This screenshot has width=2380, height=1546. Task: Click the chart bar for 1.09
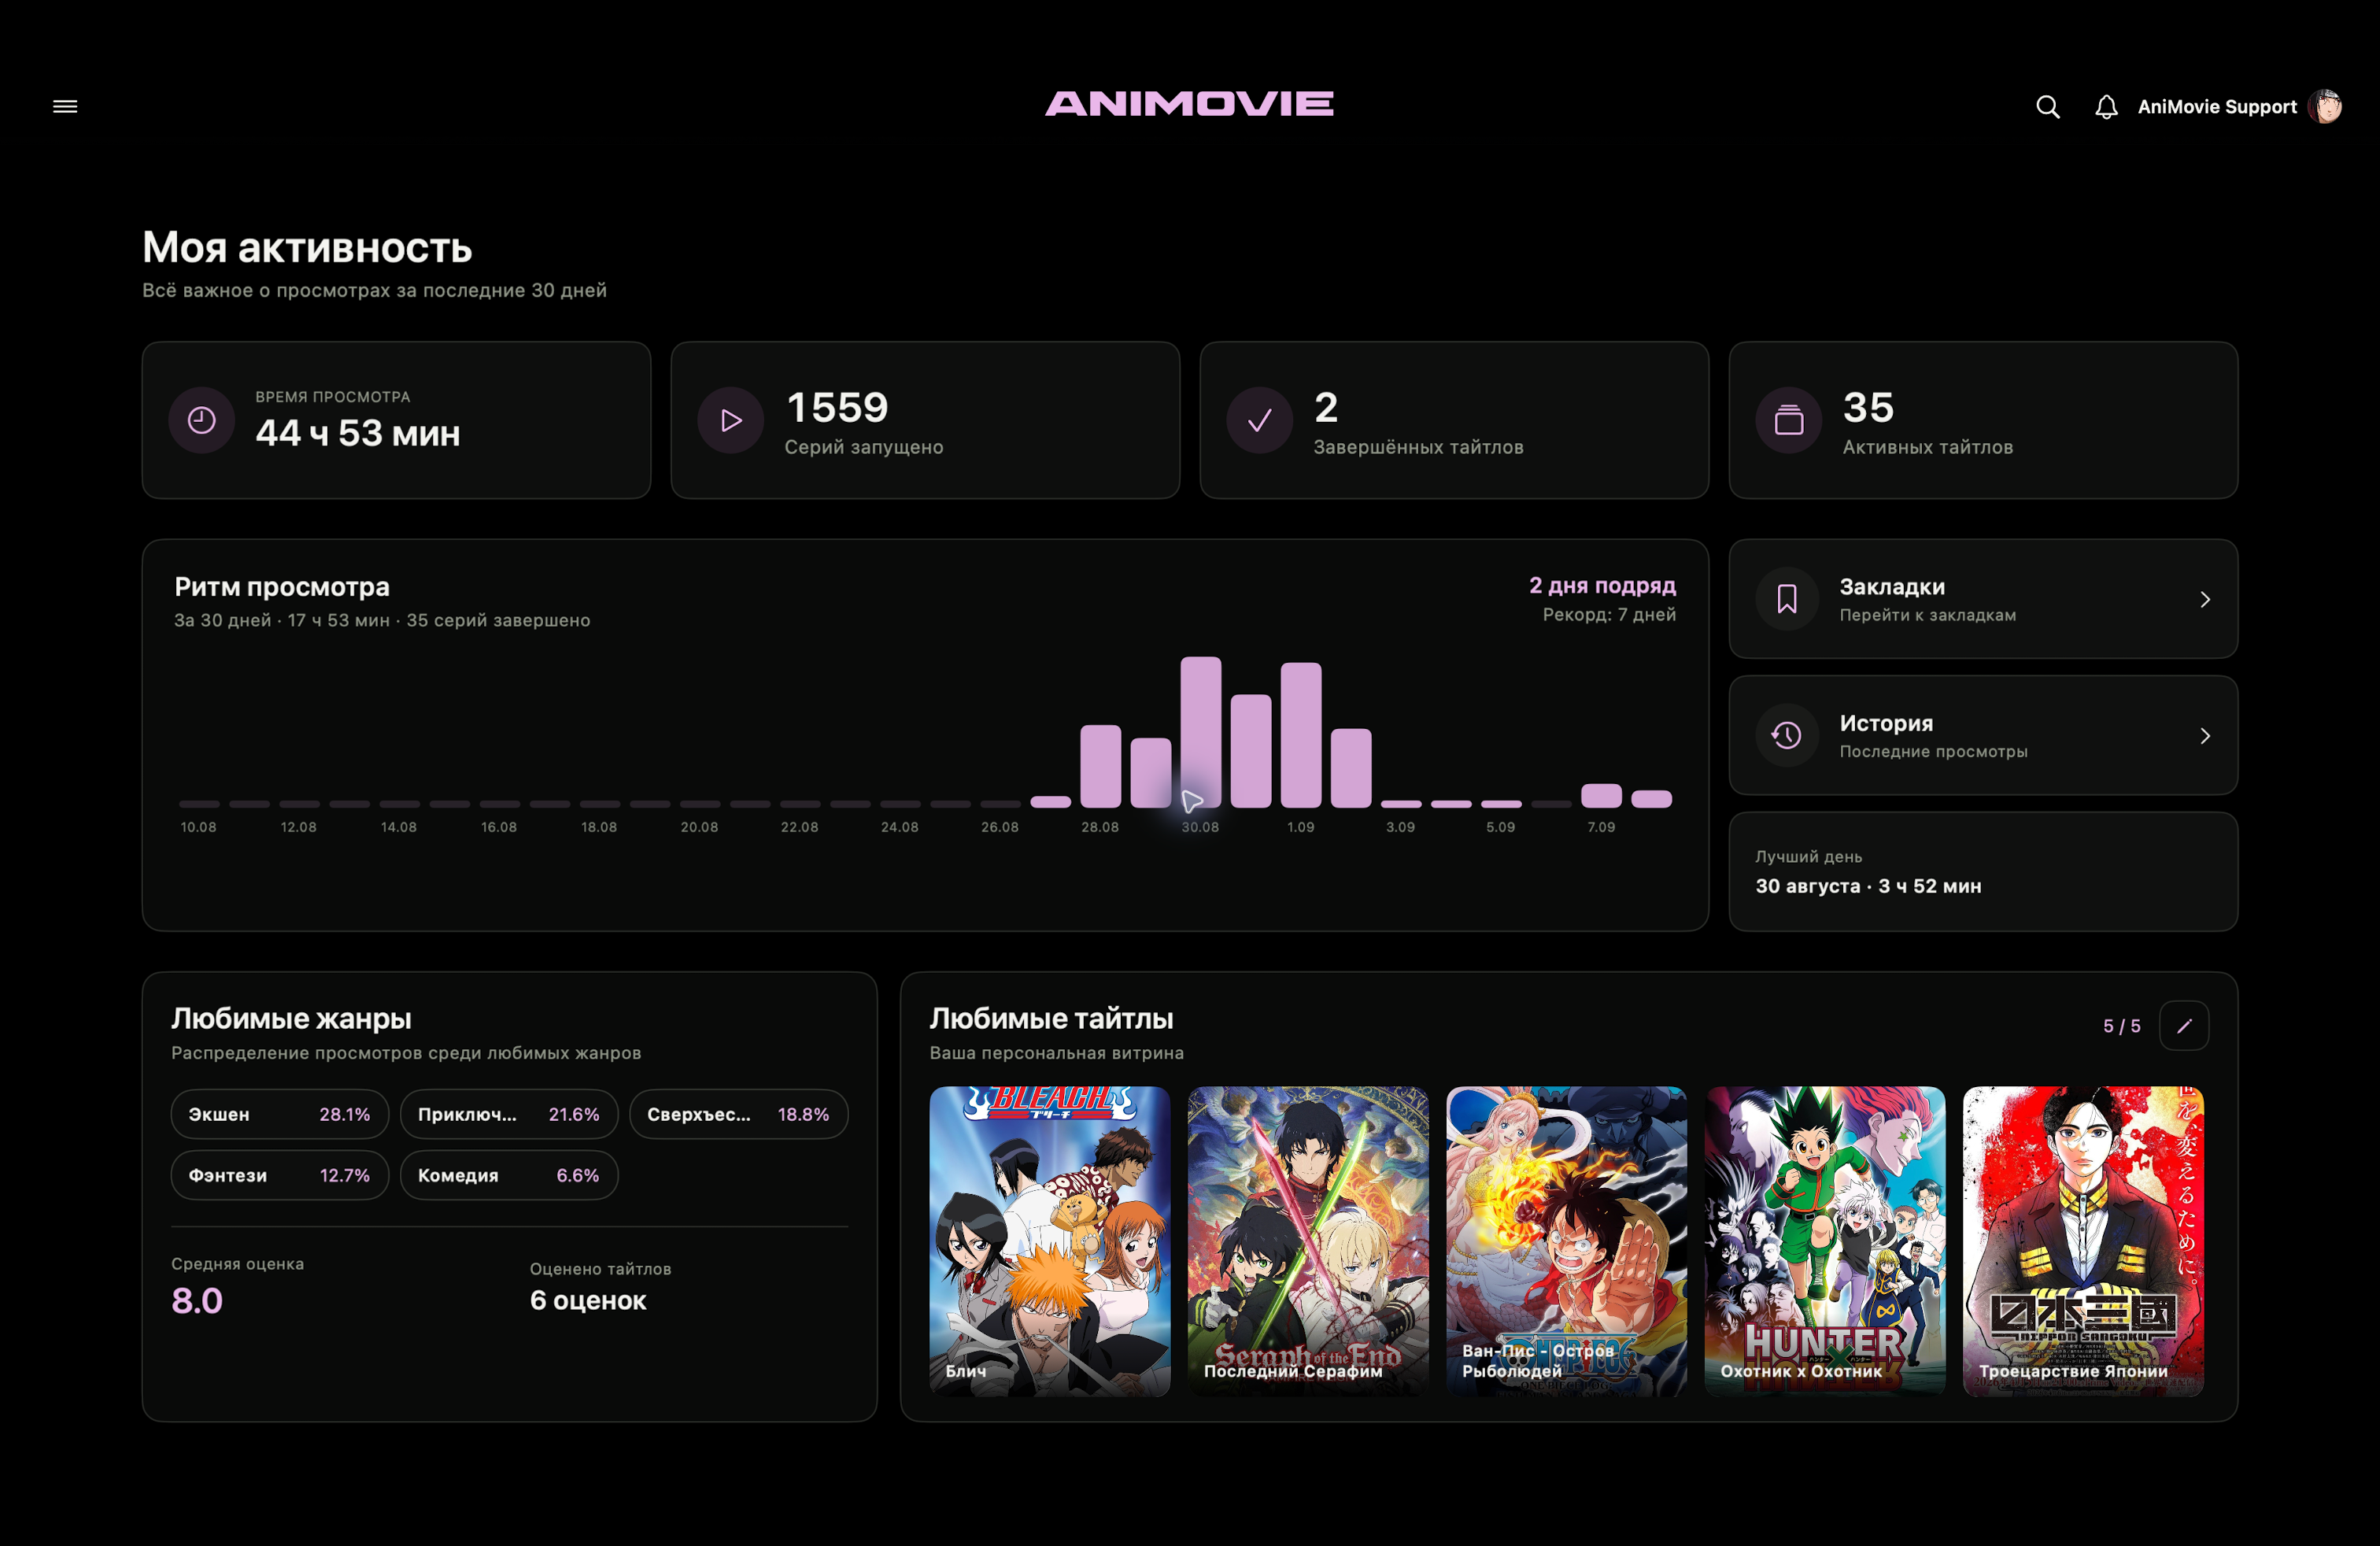[x=1301, y=734]
